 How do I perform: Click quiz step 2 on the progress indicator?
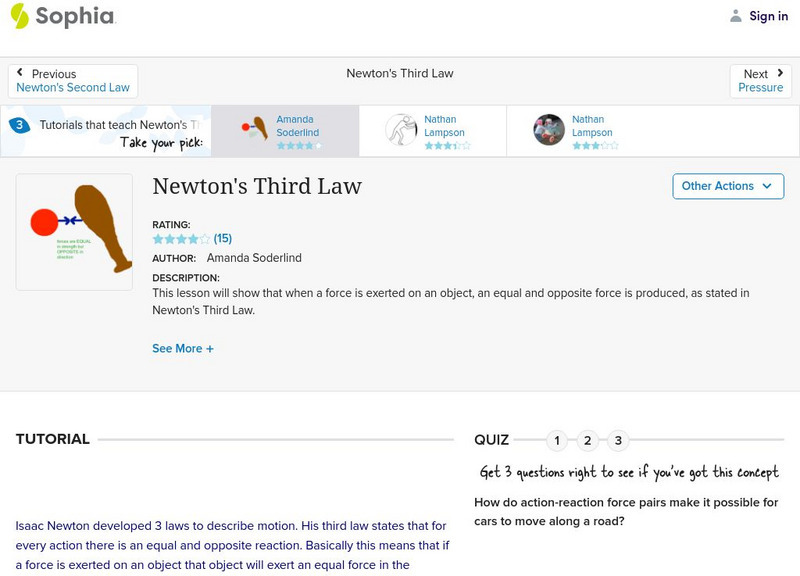click(x=585, y=439)
